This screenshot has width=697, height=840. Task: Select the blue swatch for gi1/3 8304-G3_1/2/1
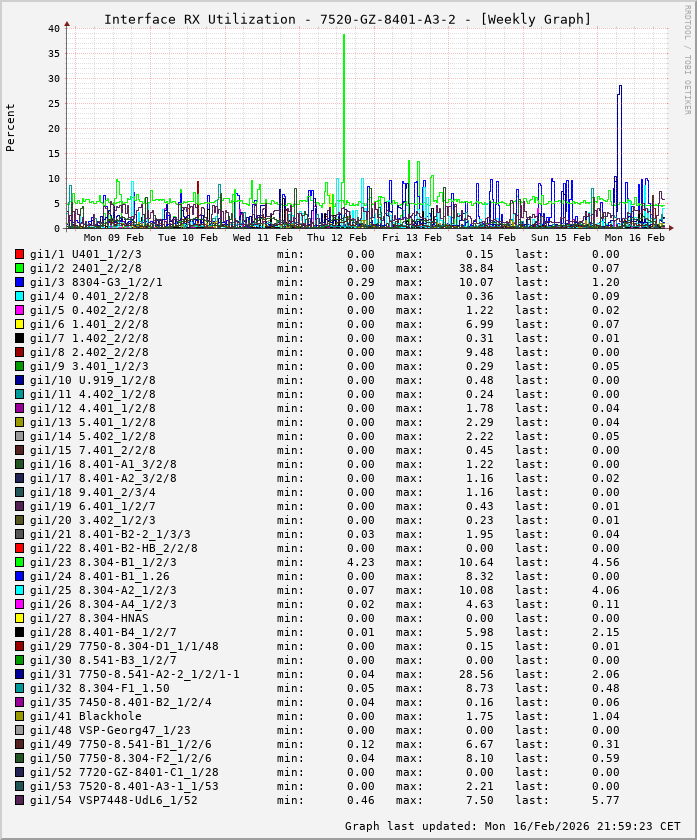pos(19,282)
